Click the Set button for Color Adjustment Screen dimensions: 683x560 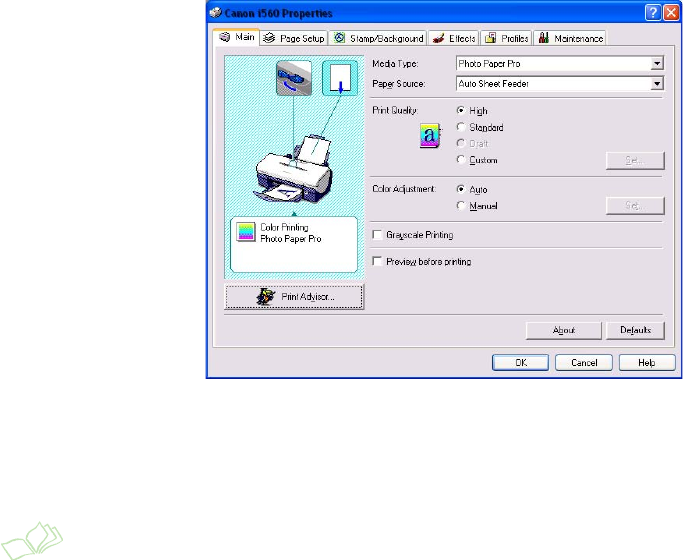635,206
